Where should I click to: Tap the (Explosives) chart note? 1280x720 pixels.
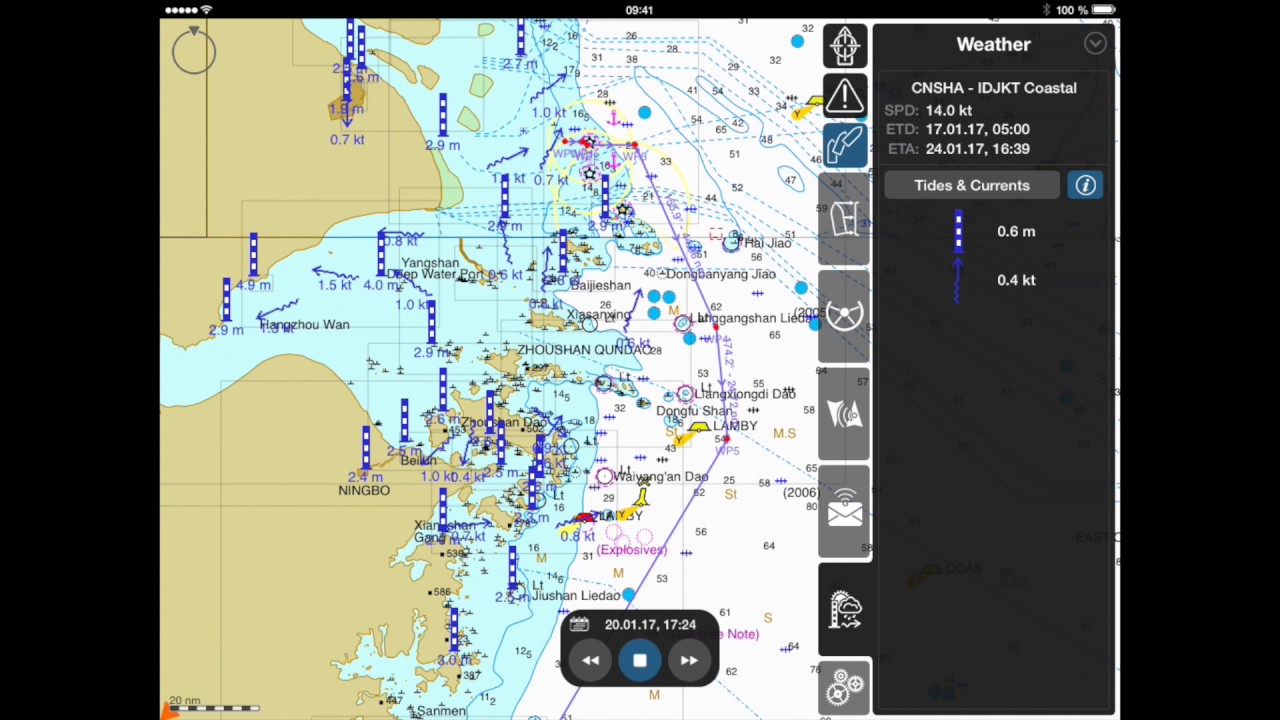click(x=632, y=550)
